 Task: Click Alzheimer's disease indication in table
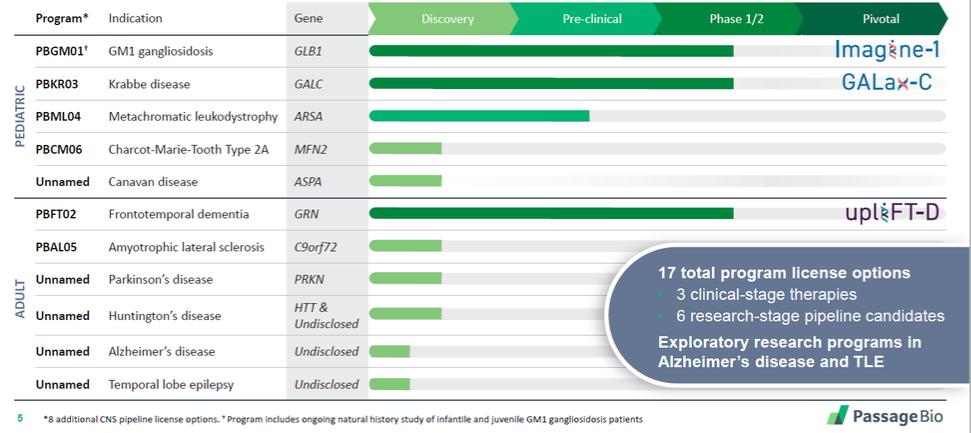point(162,352)
